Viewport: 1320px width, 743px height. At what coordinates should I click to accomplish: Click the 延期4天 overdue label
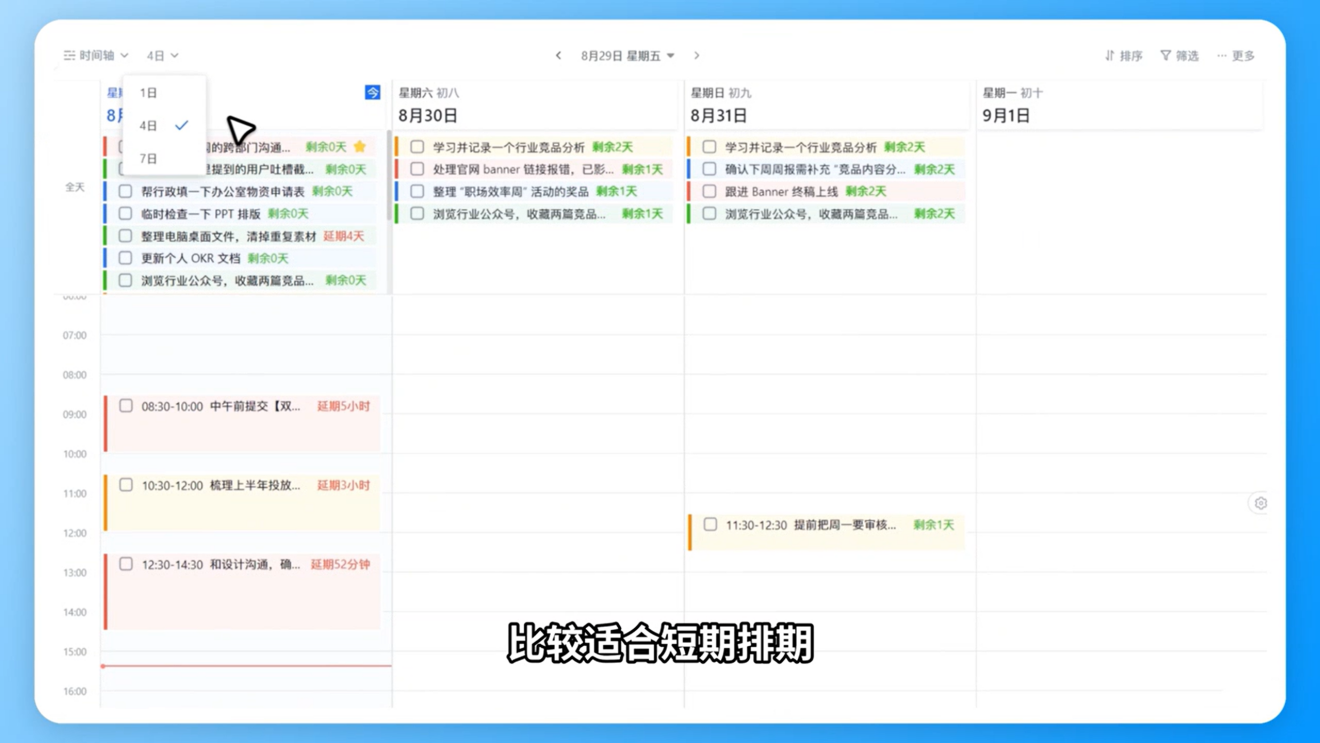tap(344, 236)
